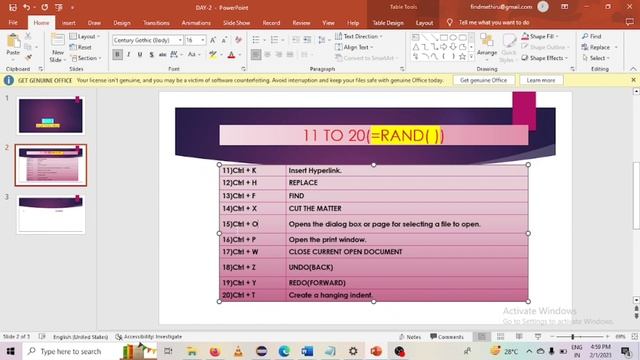Justify the text in Paragraph group

click(x=290, y=54)
